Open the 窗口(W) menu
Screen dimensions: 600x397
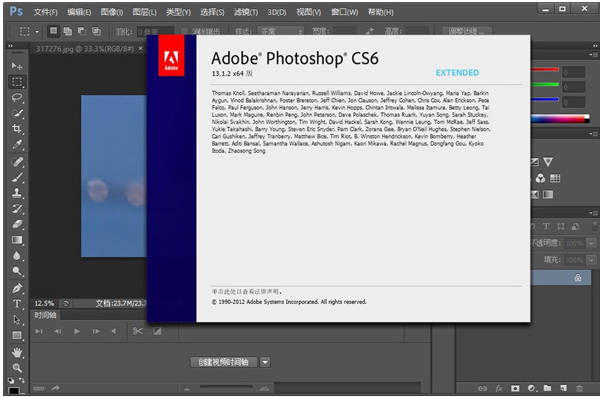[345, 12]
